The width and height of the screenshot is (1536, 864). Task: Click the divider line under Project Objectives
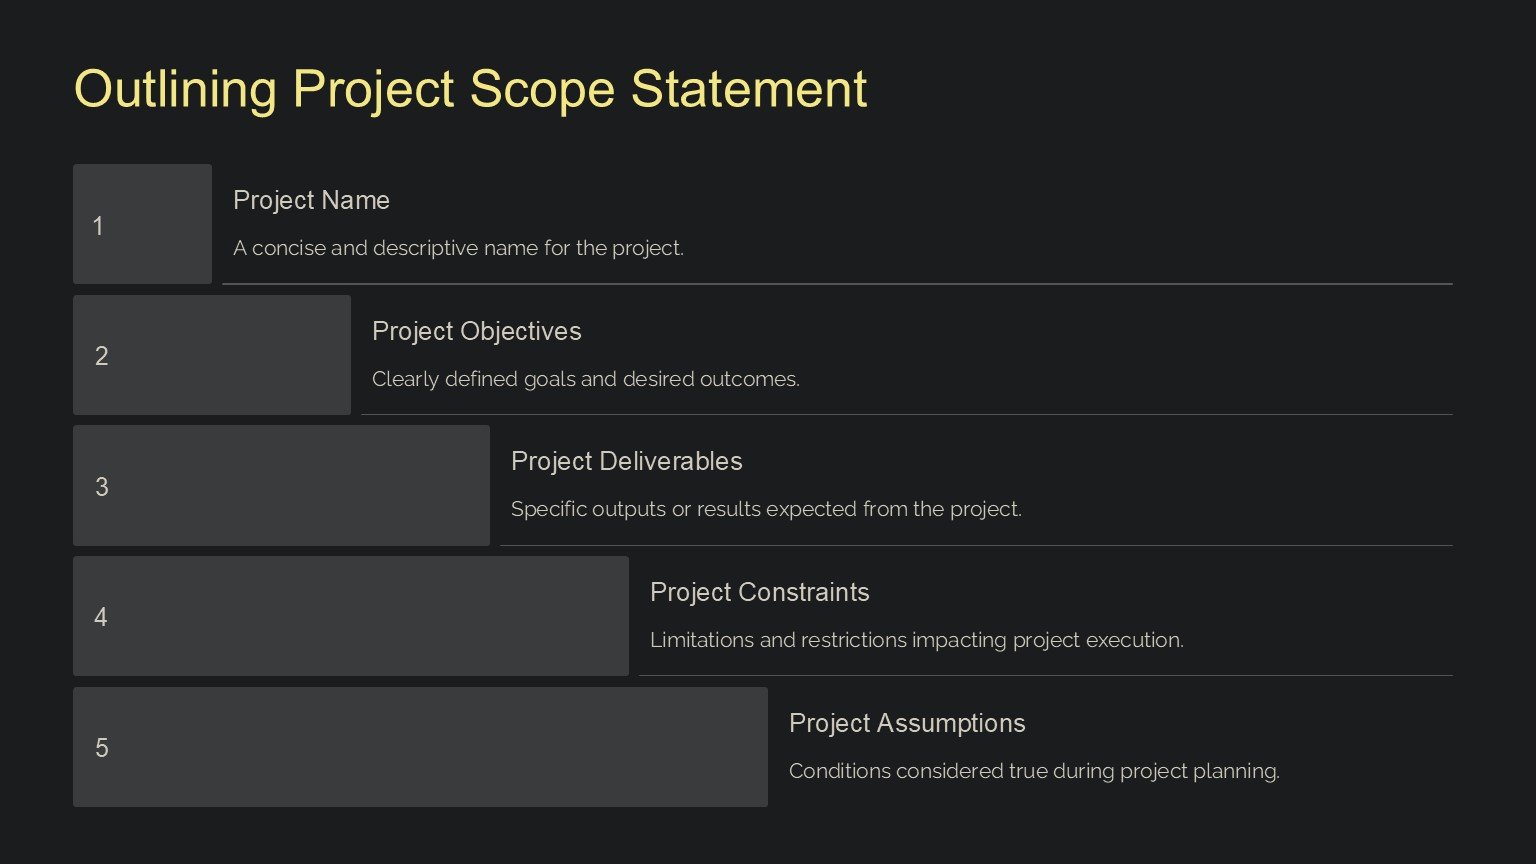tap(906, 414)
